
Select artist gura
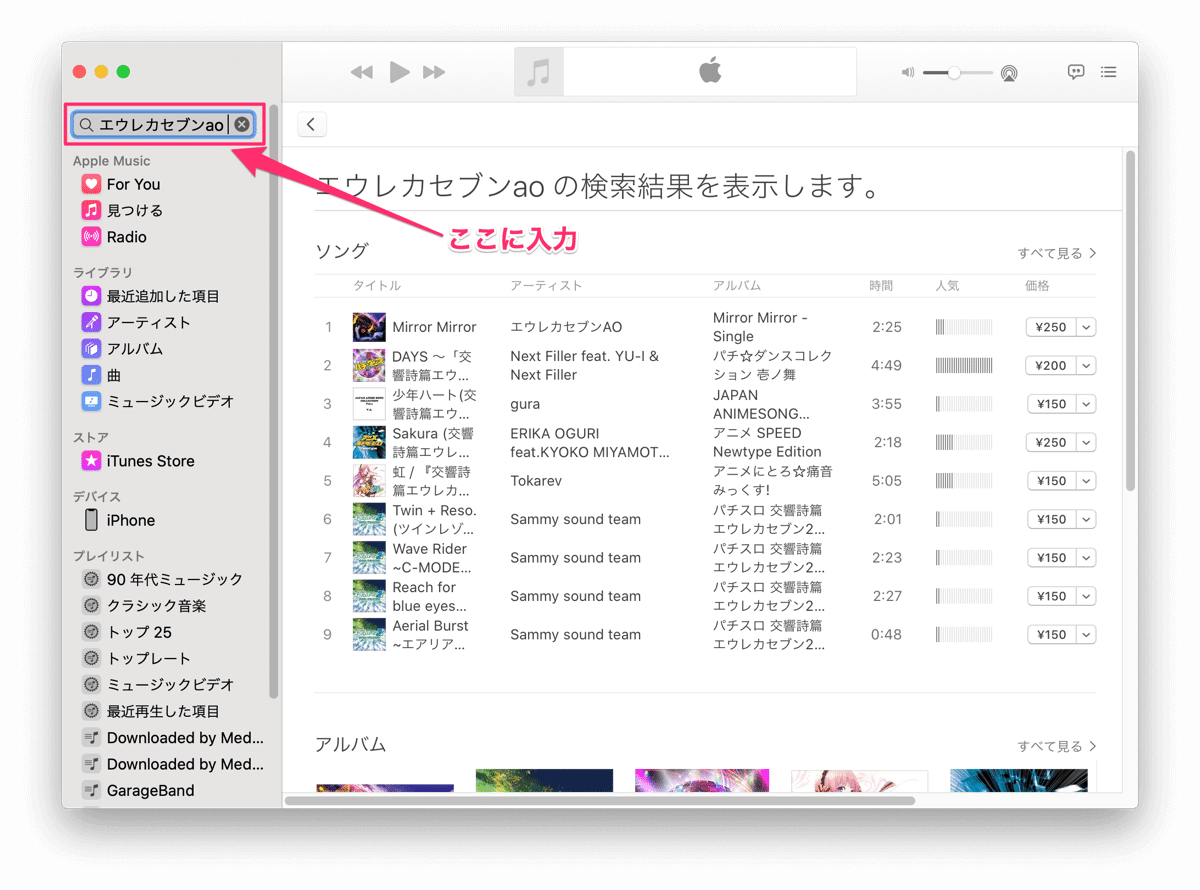525,404
